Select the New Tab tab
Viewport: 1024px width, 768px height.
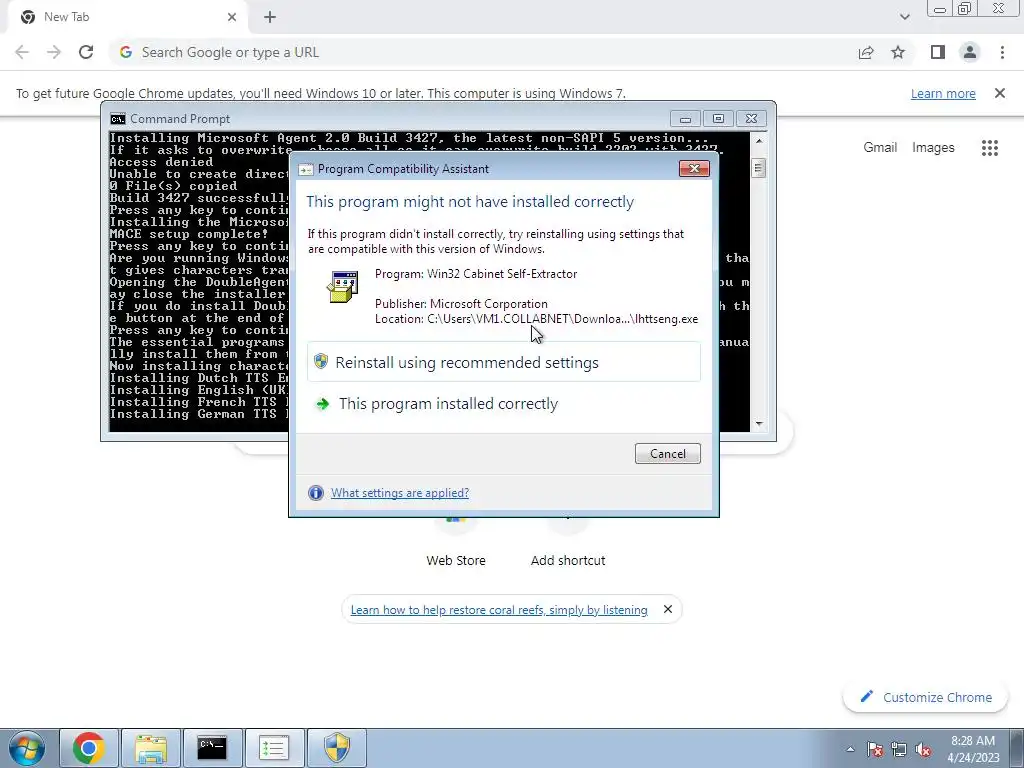(127, 17)
